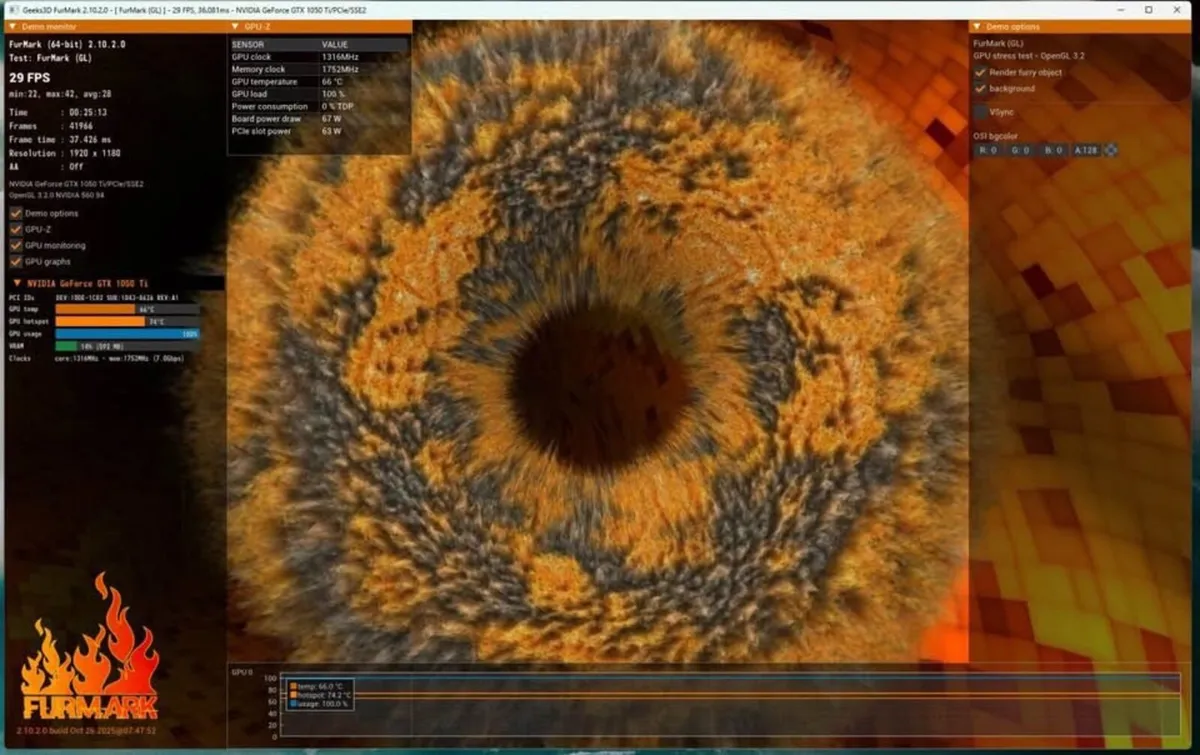1200x755 pixels.
Task: Enable the VSync checkbox
Action: [981, 112]
